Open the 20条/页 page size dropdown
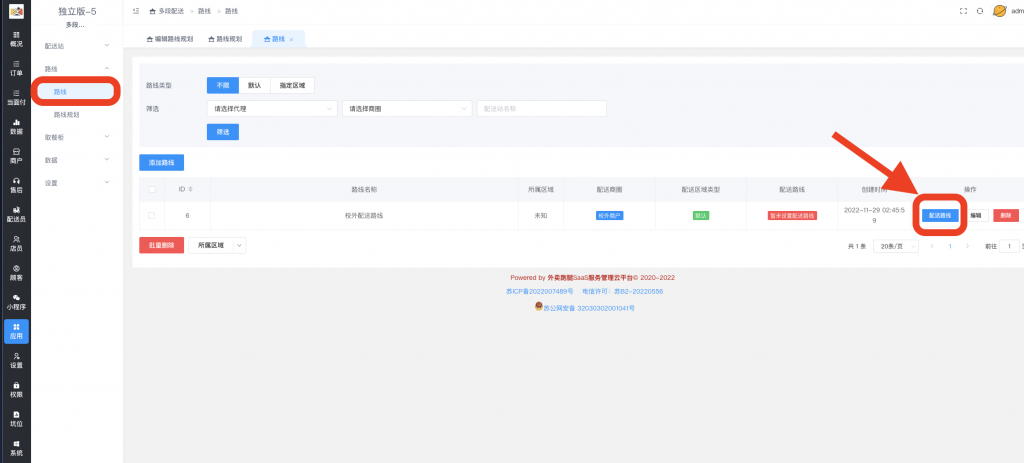The image size is (1024, 463). pyautogui.click(x=896, y=246)
